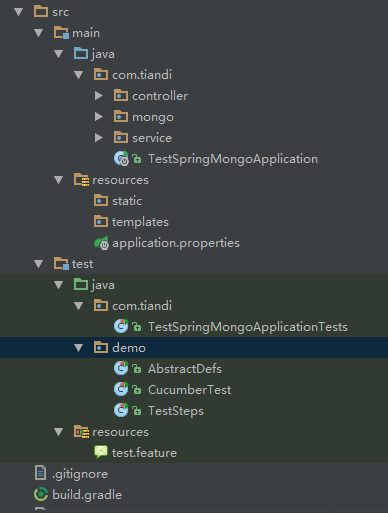Expand the mongo package
Screen dimensions: 388x513
click(x=98, y=117)
